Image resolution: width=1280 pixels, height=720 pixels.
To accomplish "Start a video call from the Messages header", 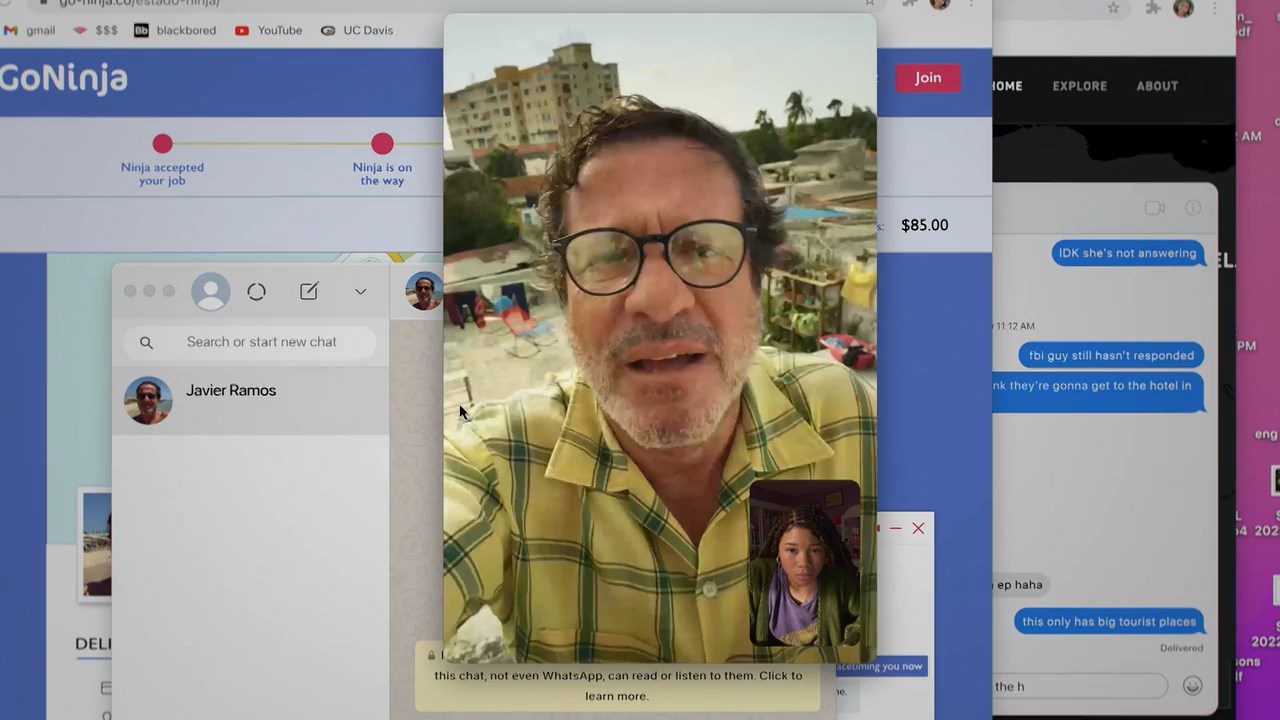I will pyautogui.click(x=1155, y=208).
